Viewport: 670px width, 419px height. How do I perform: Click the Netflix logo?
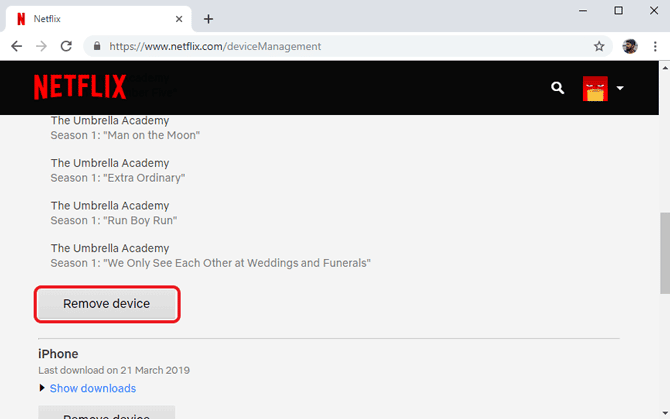80,87
